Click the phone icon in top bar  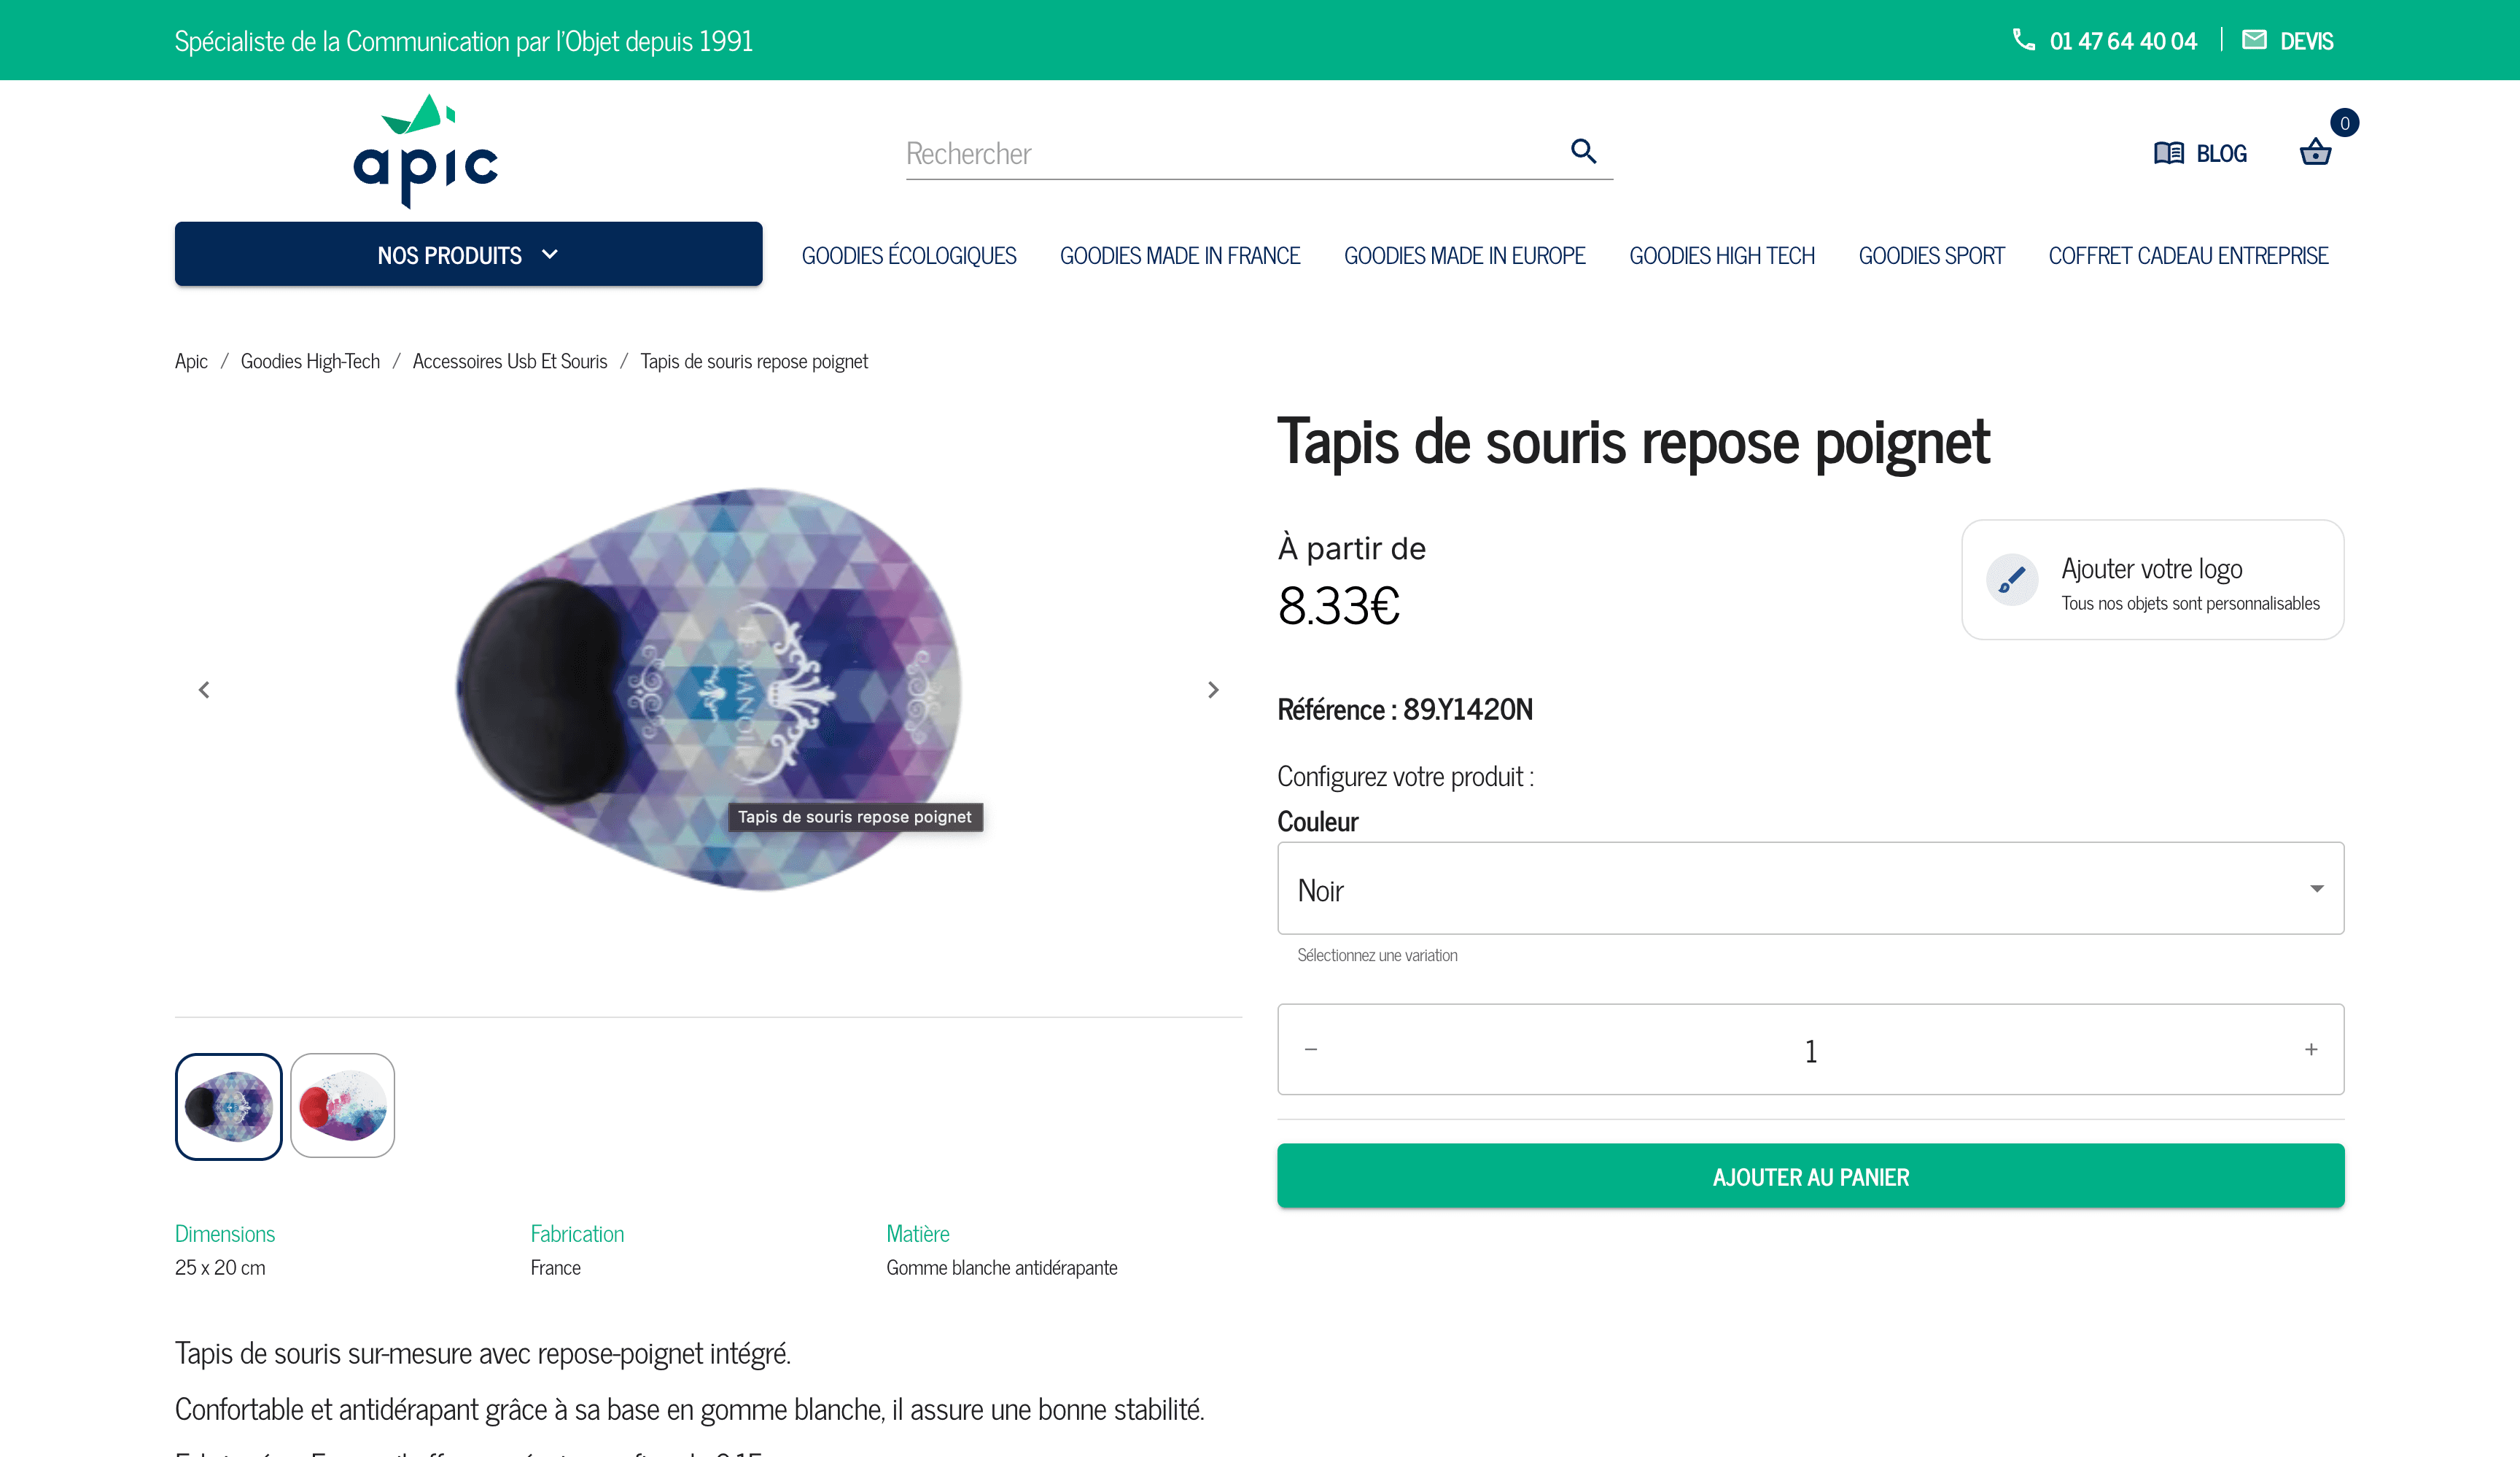[2023, 40]
